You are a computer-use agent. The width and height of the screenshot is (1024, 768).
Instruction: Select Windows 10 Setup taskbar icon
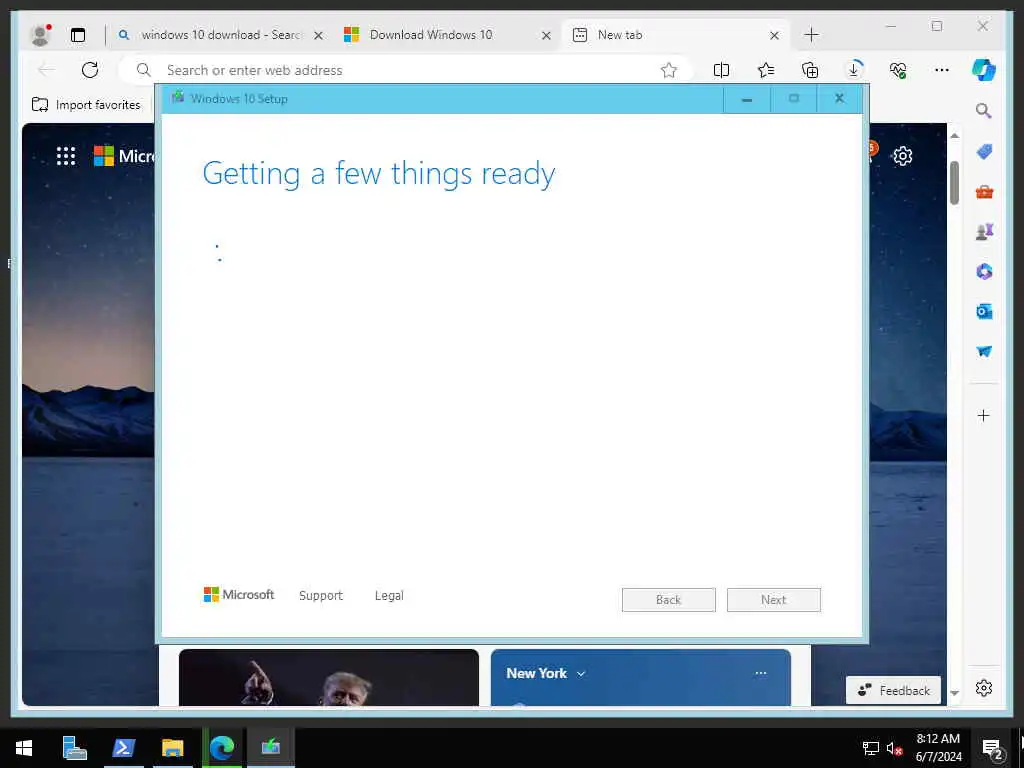(x=271, y=748)
